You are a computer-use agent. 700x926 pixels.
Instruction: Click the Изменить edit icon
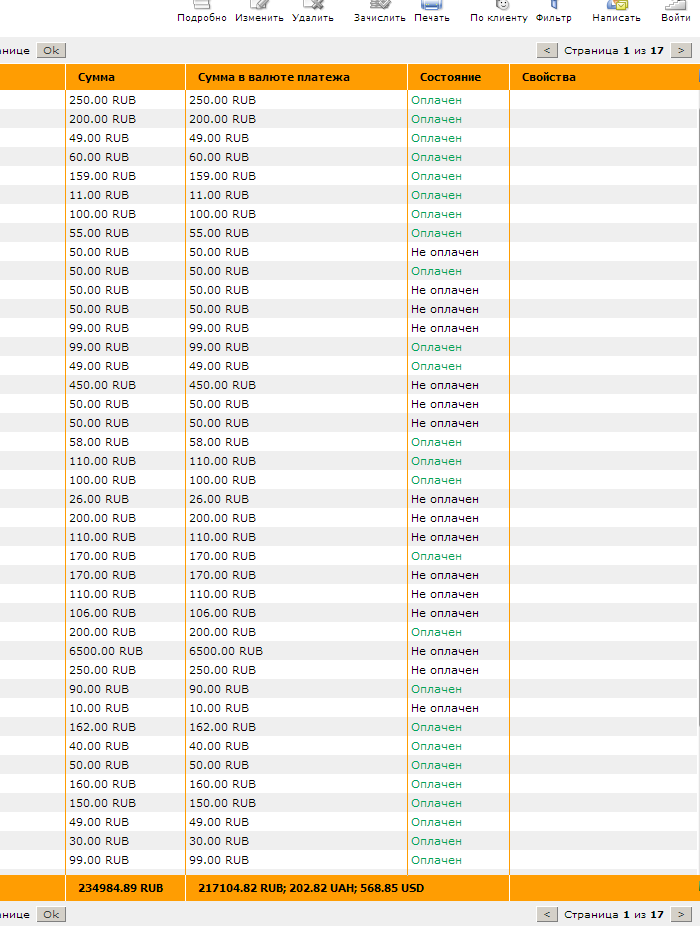click(x=259, y=6)
